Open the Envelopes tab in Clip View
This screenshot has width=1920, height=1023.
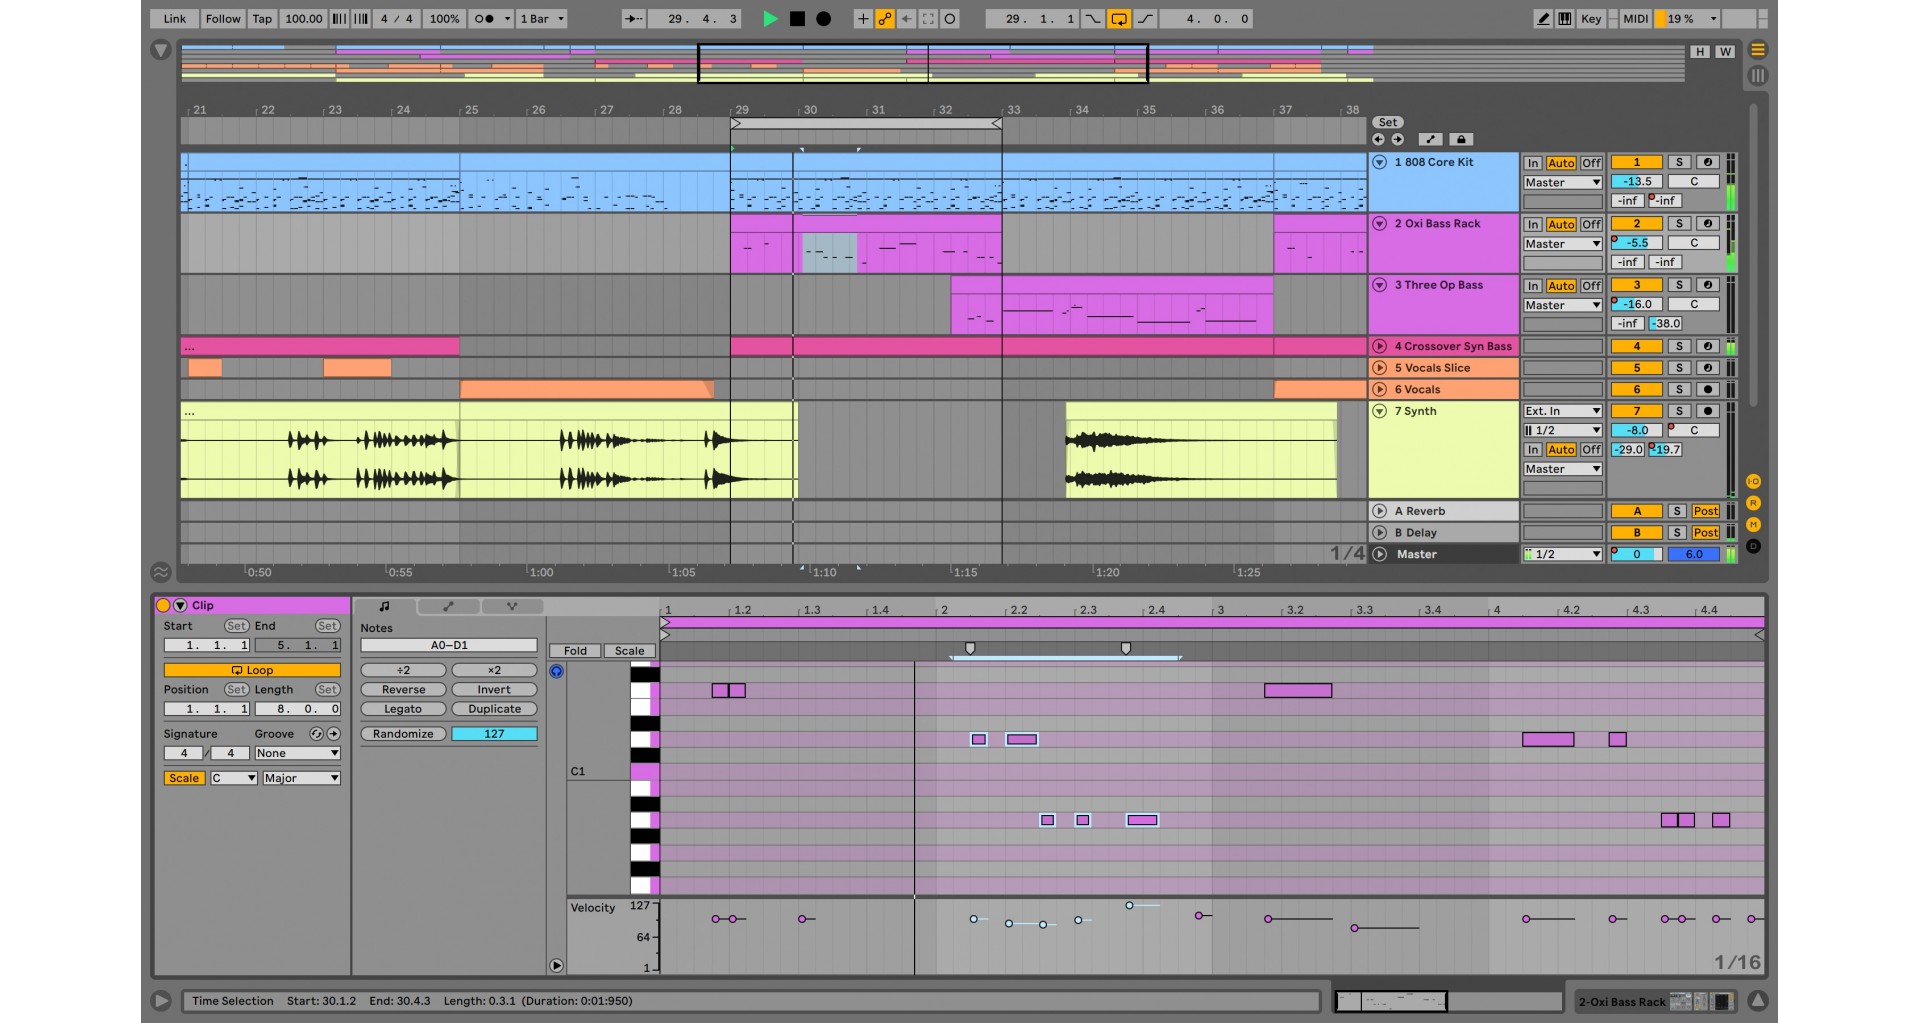click(x=448, y=606)
